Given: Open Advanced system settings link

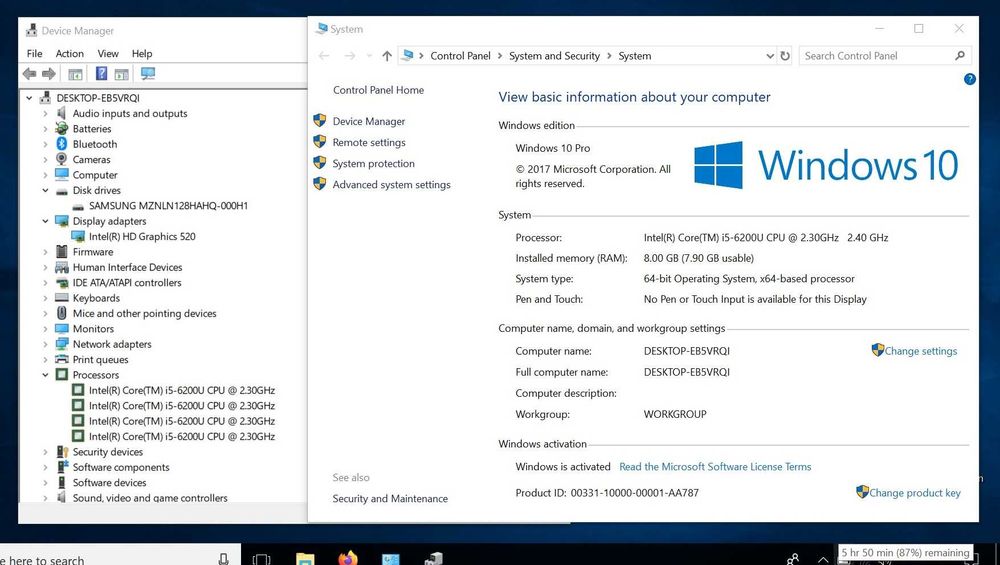Looking at the screenshot, I should [392, 184].
